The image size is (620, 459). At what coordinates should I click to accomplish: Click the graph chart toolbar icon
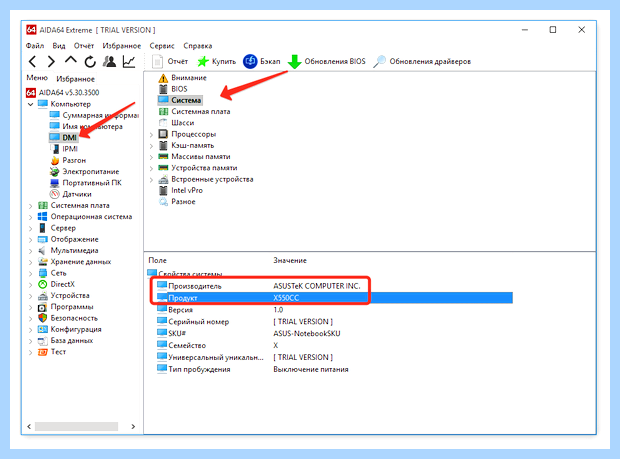click(129, 61)
